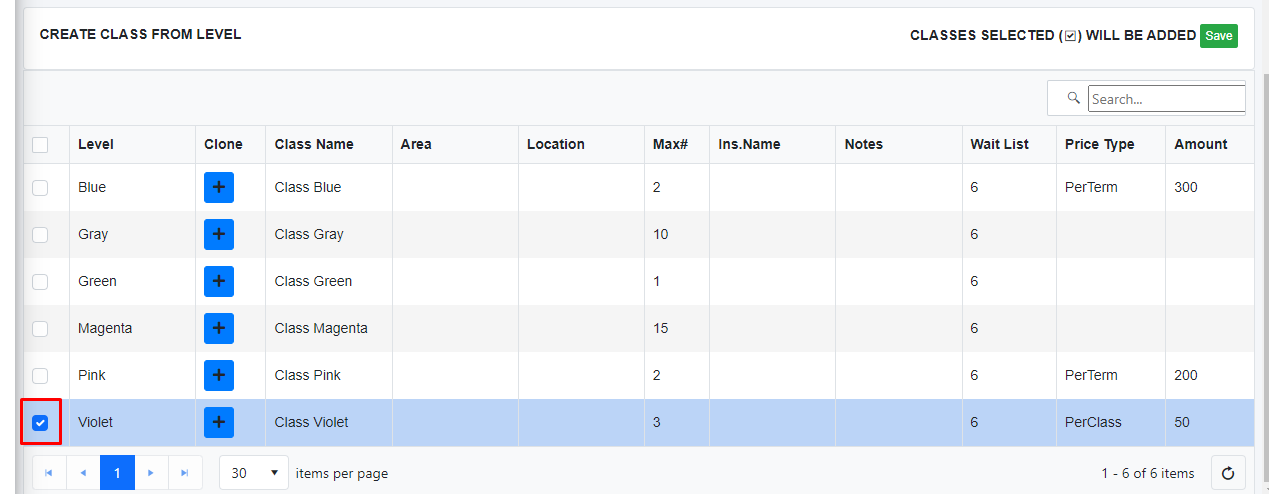
Task: Clone the Green level with plus icon
Action: [219, 281]
